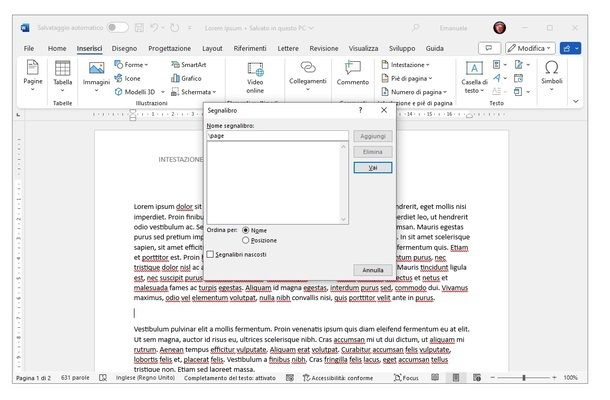The width and height of the screenshot is (610, 400).
Task: Switch to the Progettazione tab
Action: click(170, 48)
